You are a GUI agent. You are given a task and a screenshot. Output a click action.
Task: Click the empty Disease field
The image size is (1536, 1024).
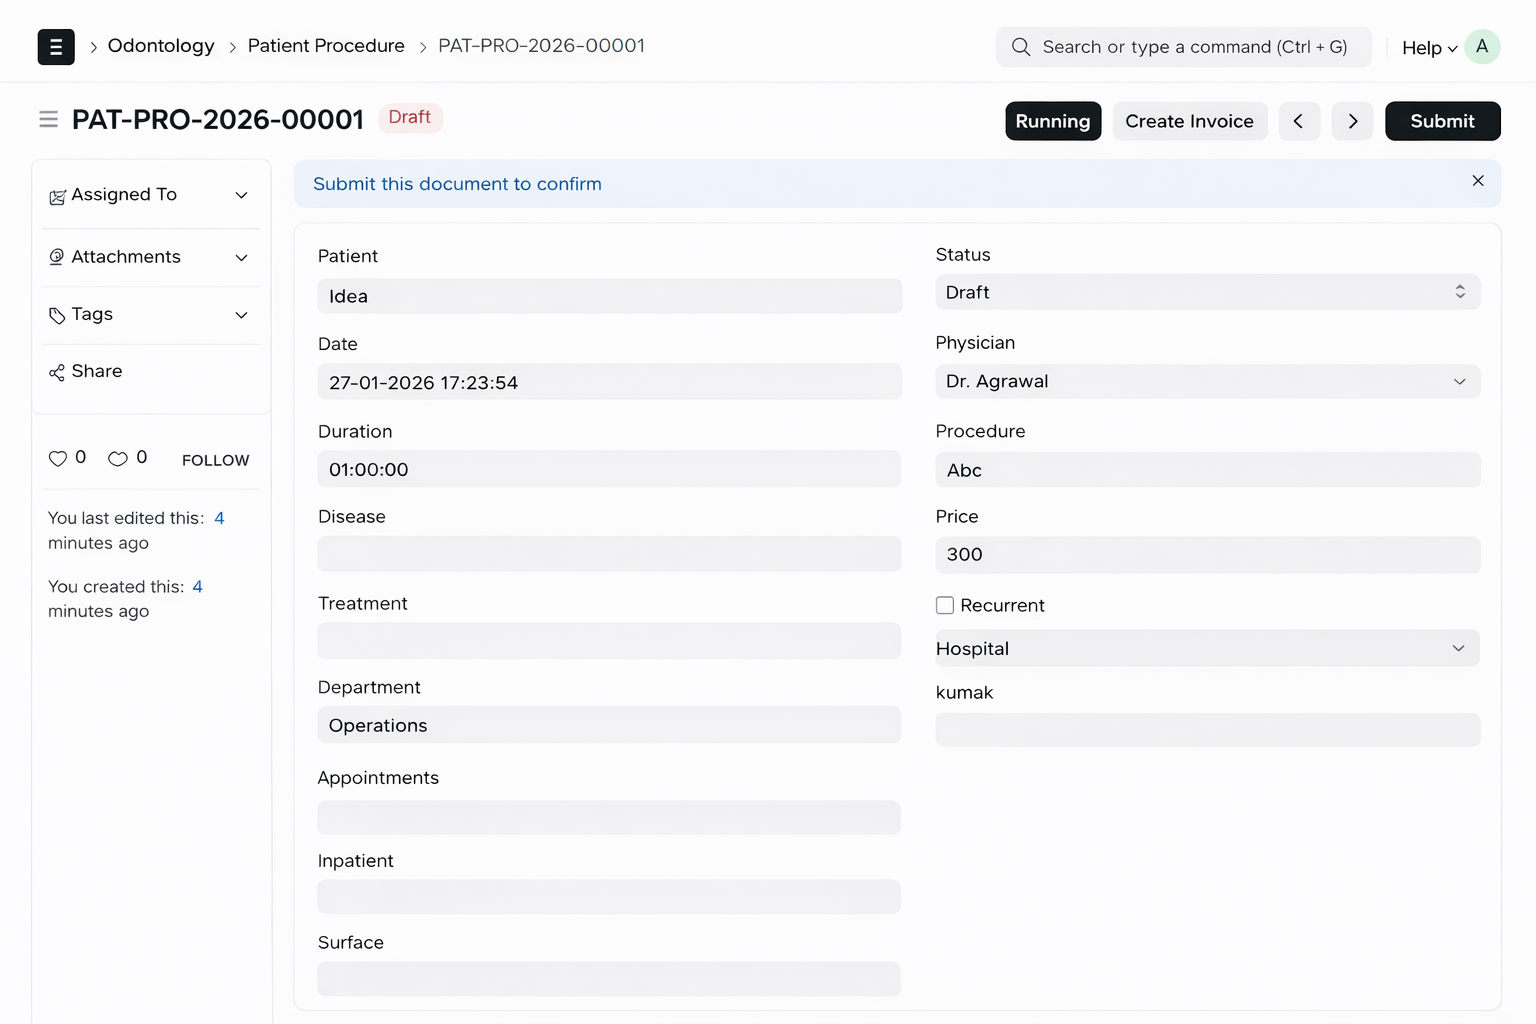pos(609,554)
